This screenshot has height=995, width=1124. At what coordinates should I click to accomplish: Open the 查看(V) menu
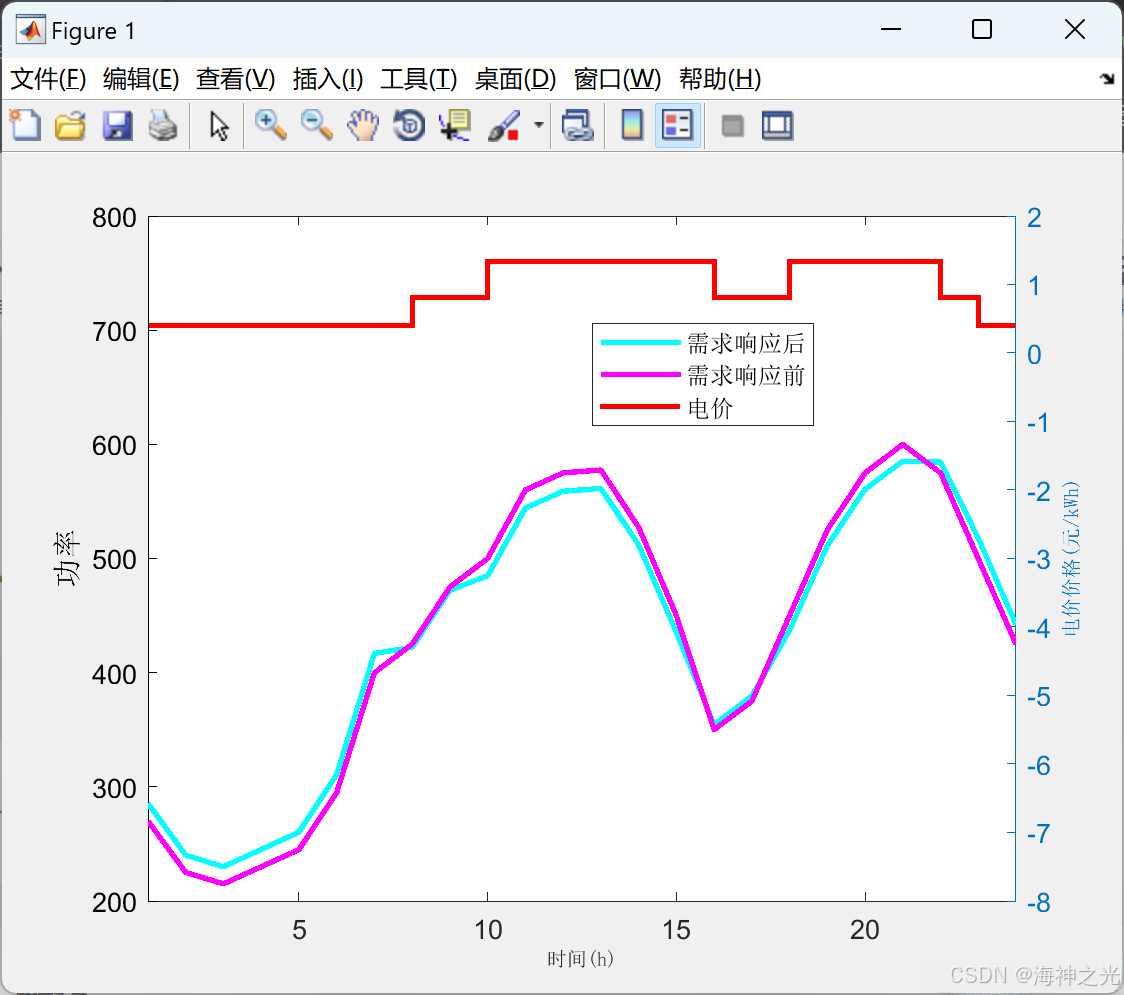(x=235, y=79)
